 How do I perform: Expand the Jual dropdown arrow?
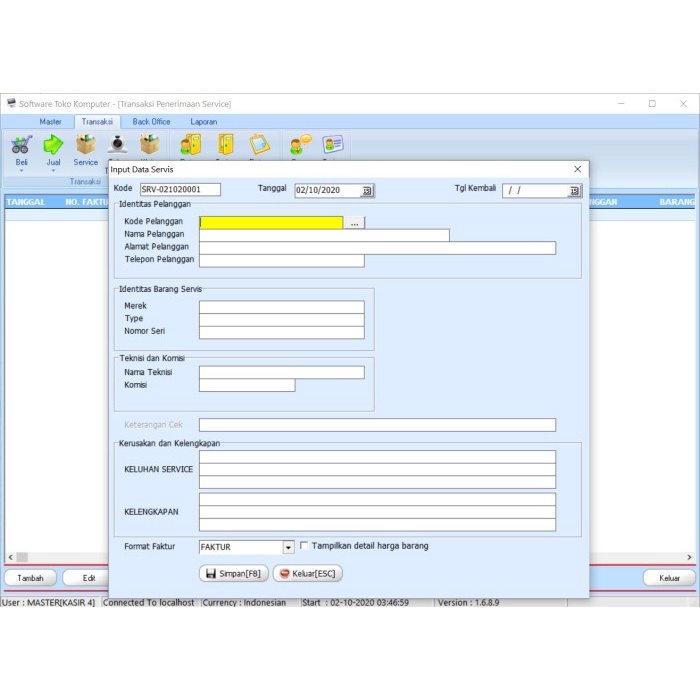(53, 171)
